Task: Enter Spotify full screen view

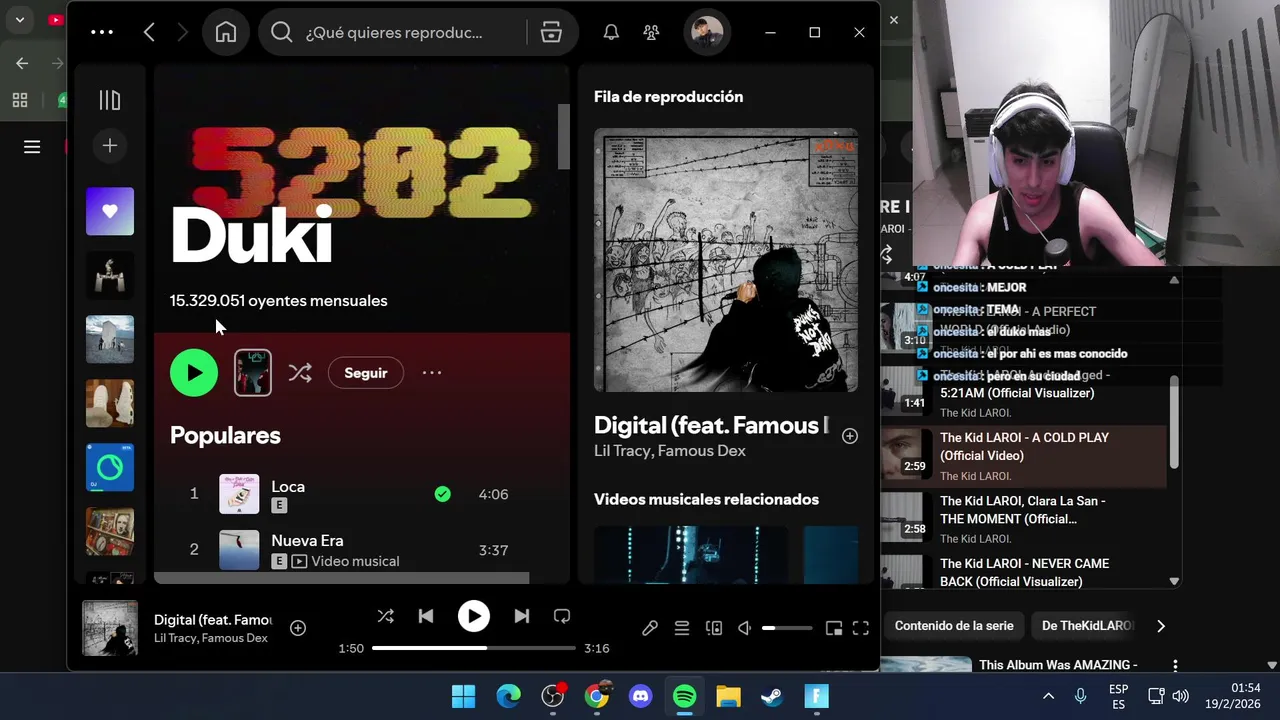Action: pyautogui.click(x=861, y=628)
